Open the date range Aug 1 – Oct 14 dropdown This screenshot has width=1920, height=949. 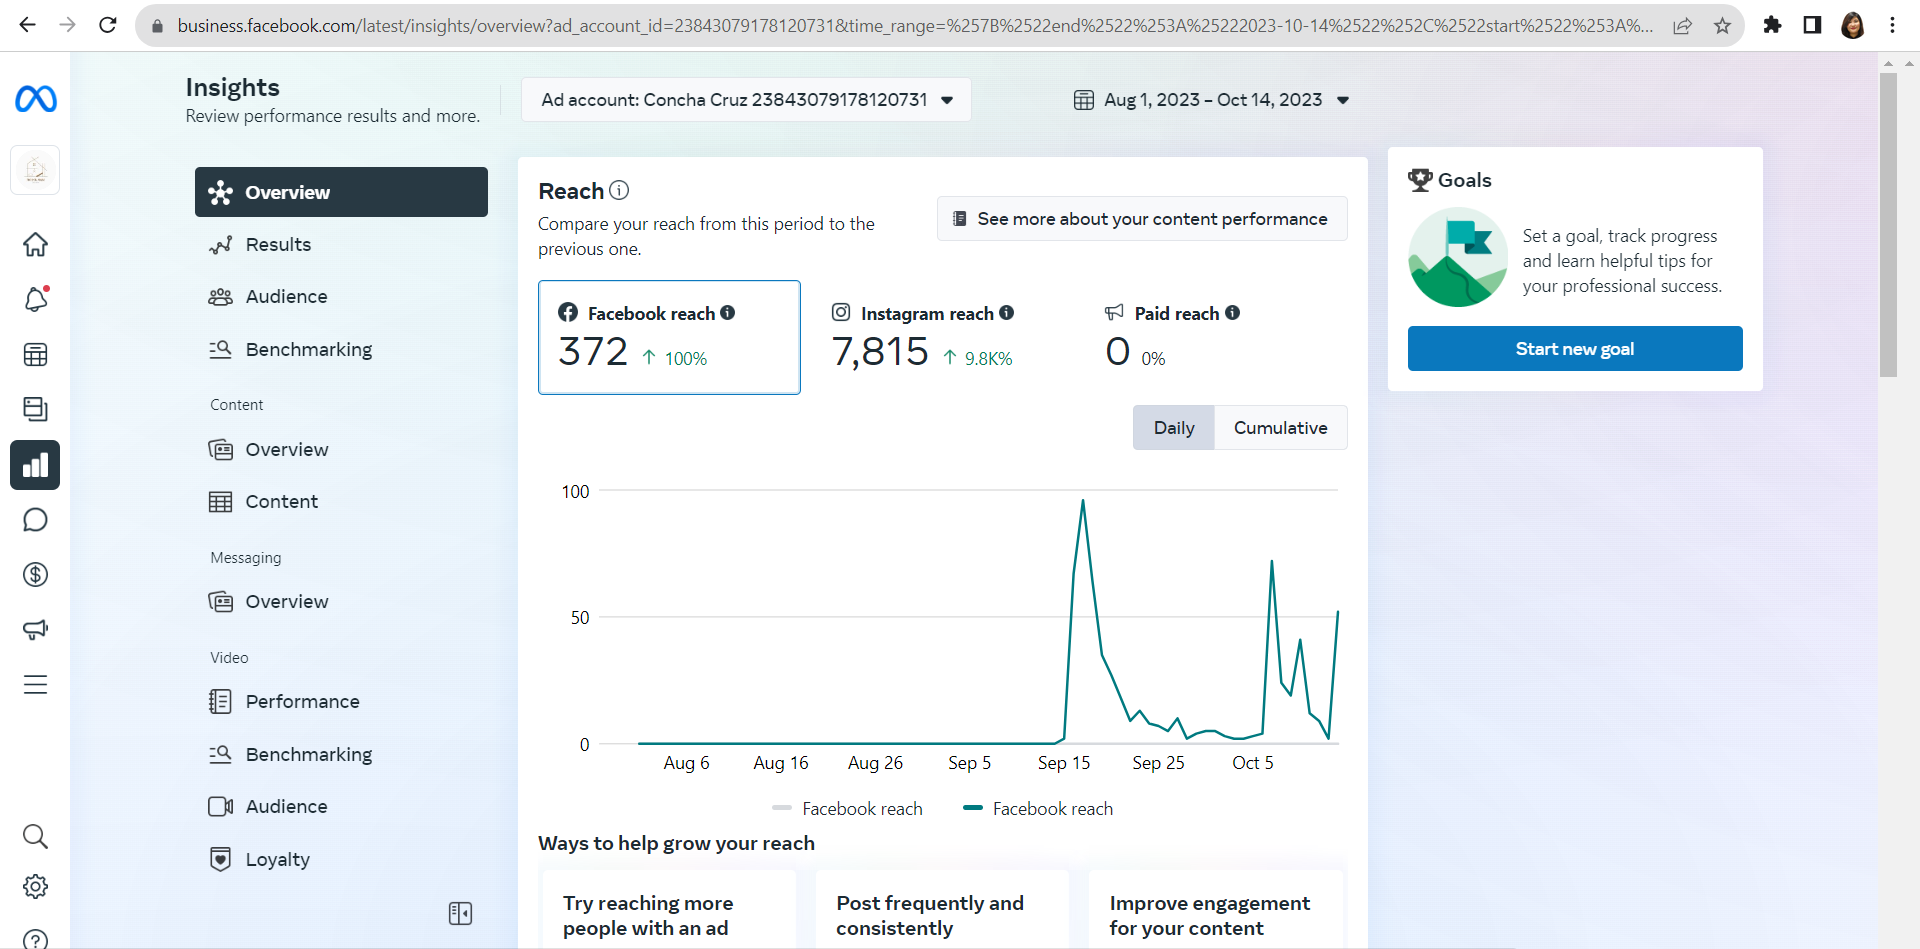(1212, 100)
